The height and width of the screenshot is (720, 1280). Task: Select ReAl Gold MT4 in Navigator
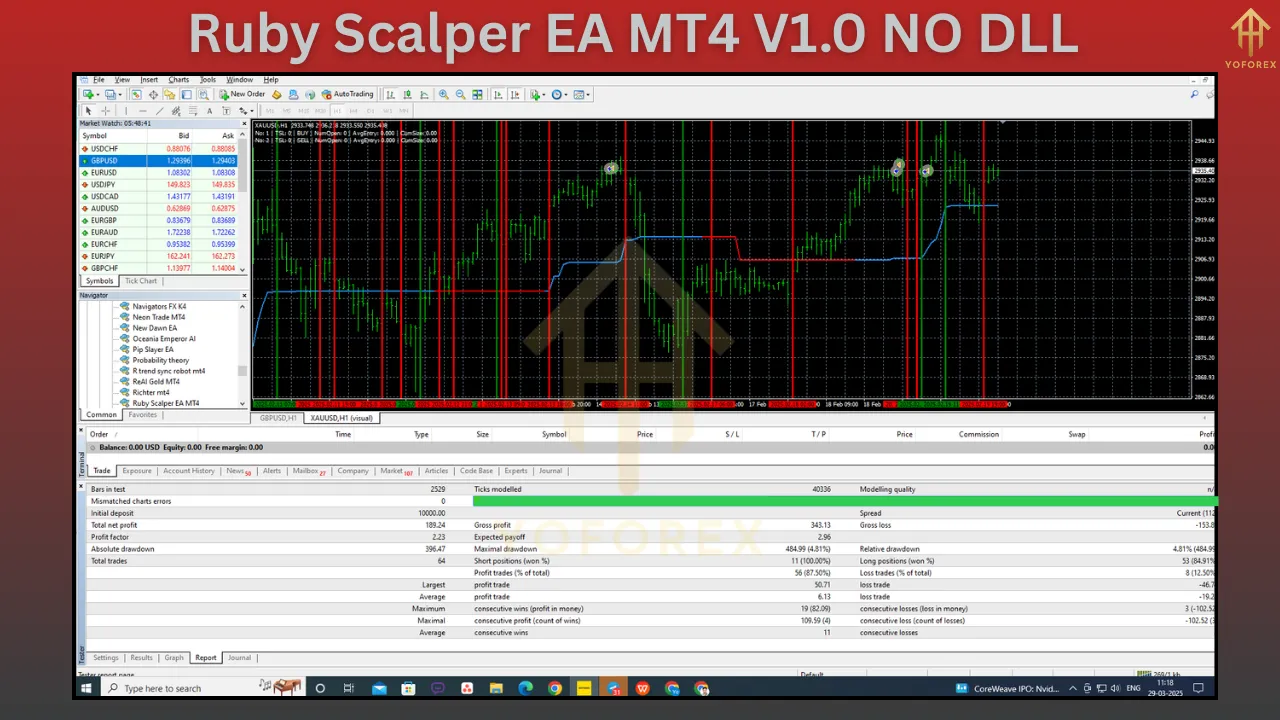pos(156,381)
